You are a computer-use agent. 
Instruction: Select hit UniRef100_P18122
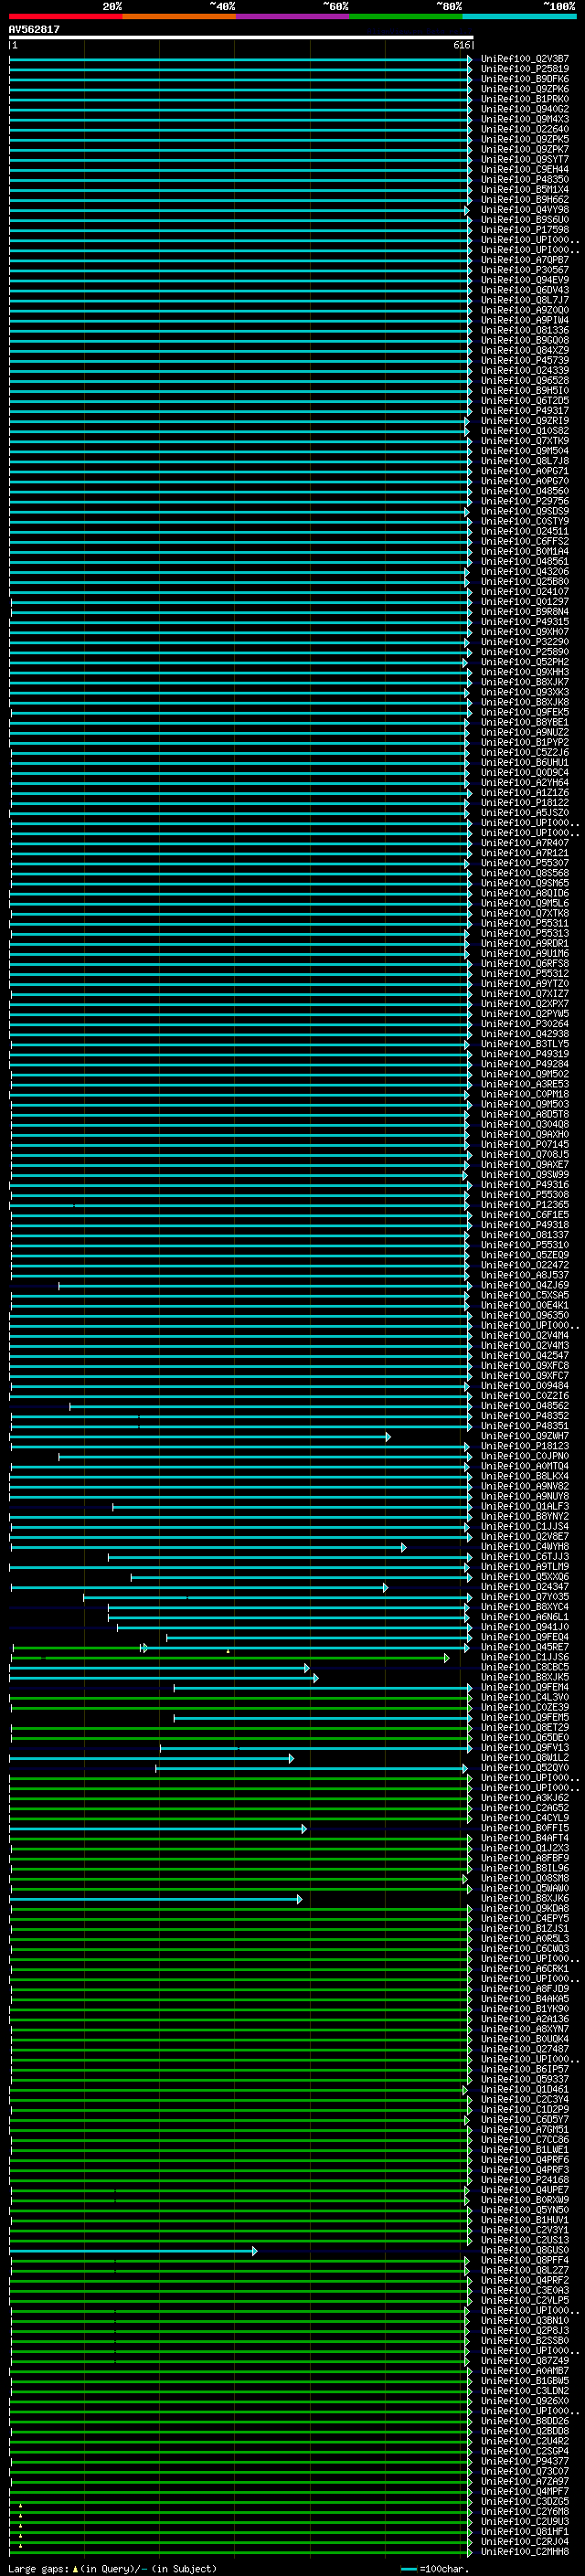(x=525, y=803)
